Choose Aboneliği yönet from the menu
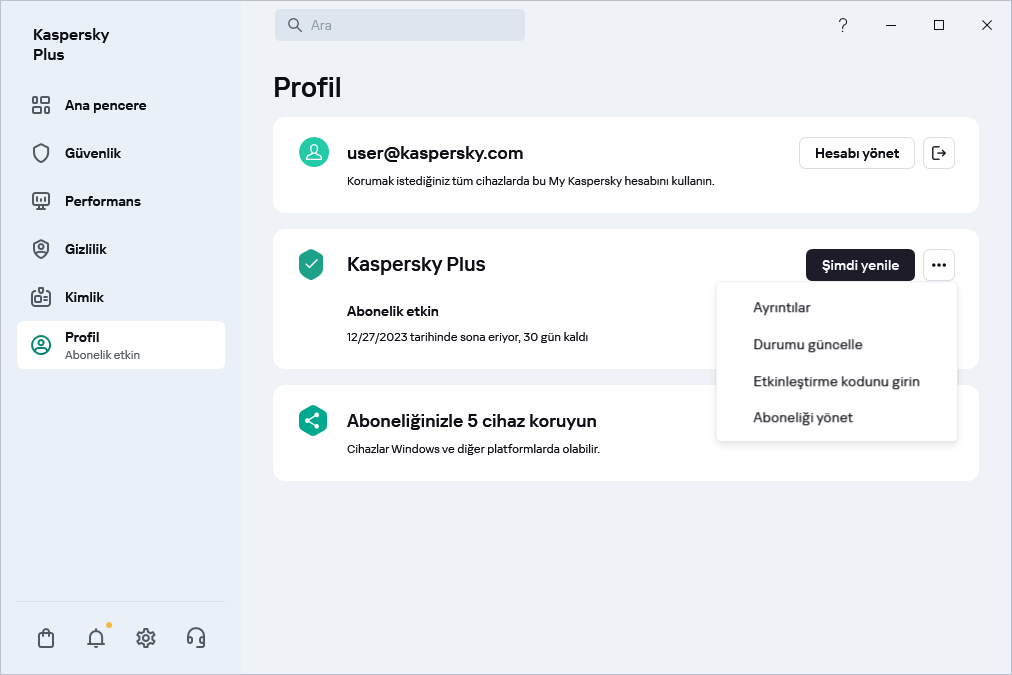 click(803, 418)
